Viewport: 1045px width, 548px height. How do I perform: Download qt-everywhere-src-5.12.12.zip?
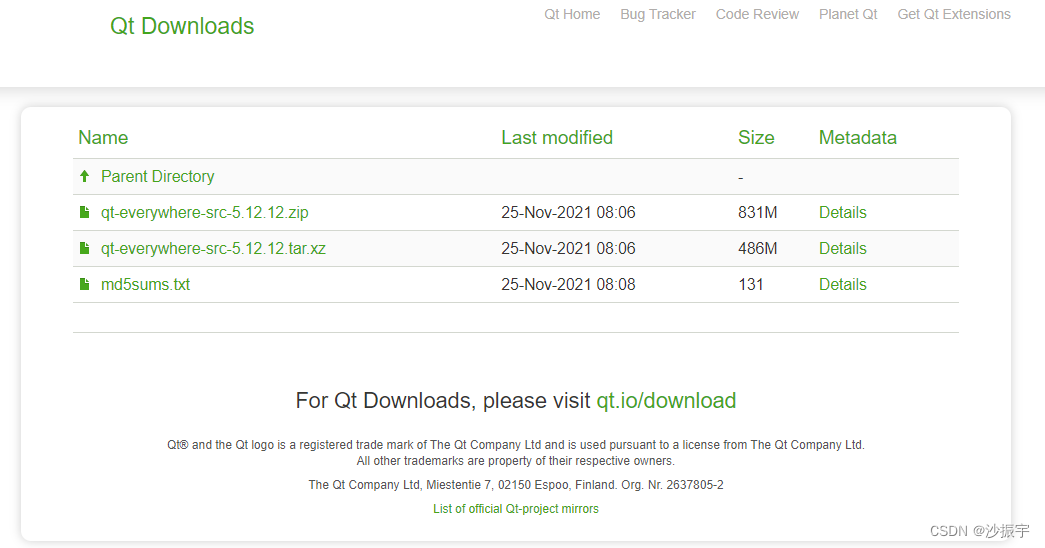205,213
